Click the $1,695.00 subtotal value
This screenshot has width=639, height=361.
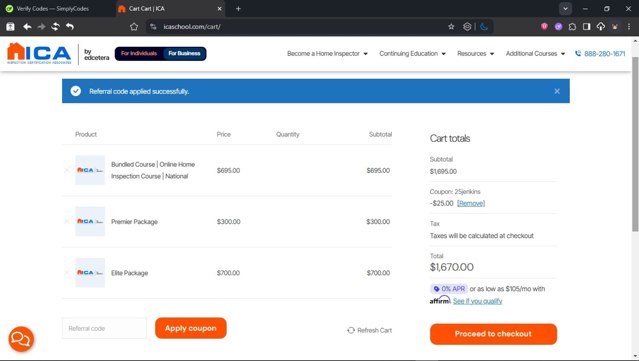pyautogui.click(x=443, y=172)
